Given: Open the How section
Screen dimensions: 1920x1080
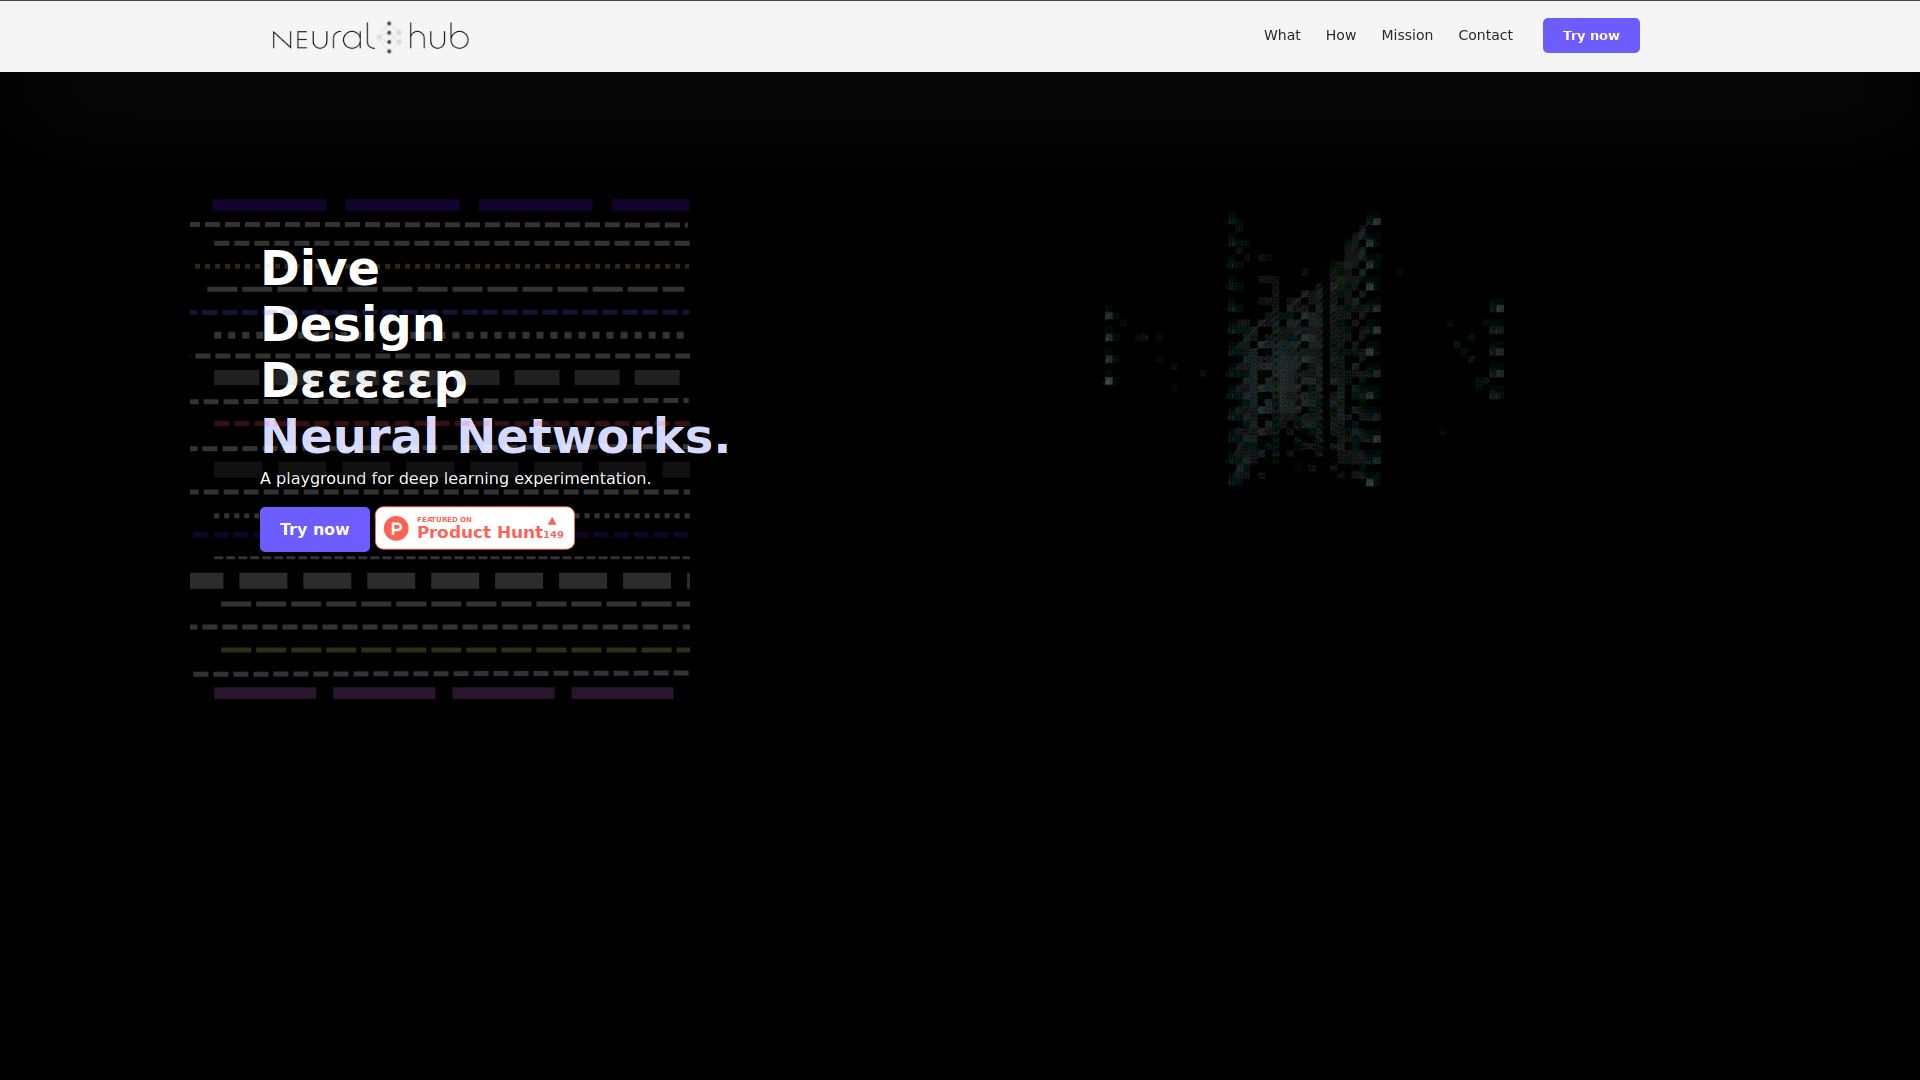Looking at the screenshot, I should click(x=1340, y=35).
